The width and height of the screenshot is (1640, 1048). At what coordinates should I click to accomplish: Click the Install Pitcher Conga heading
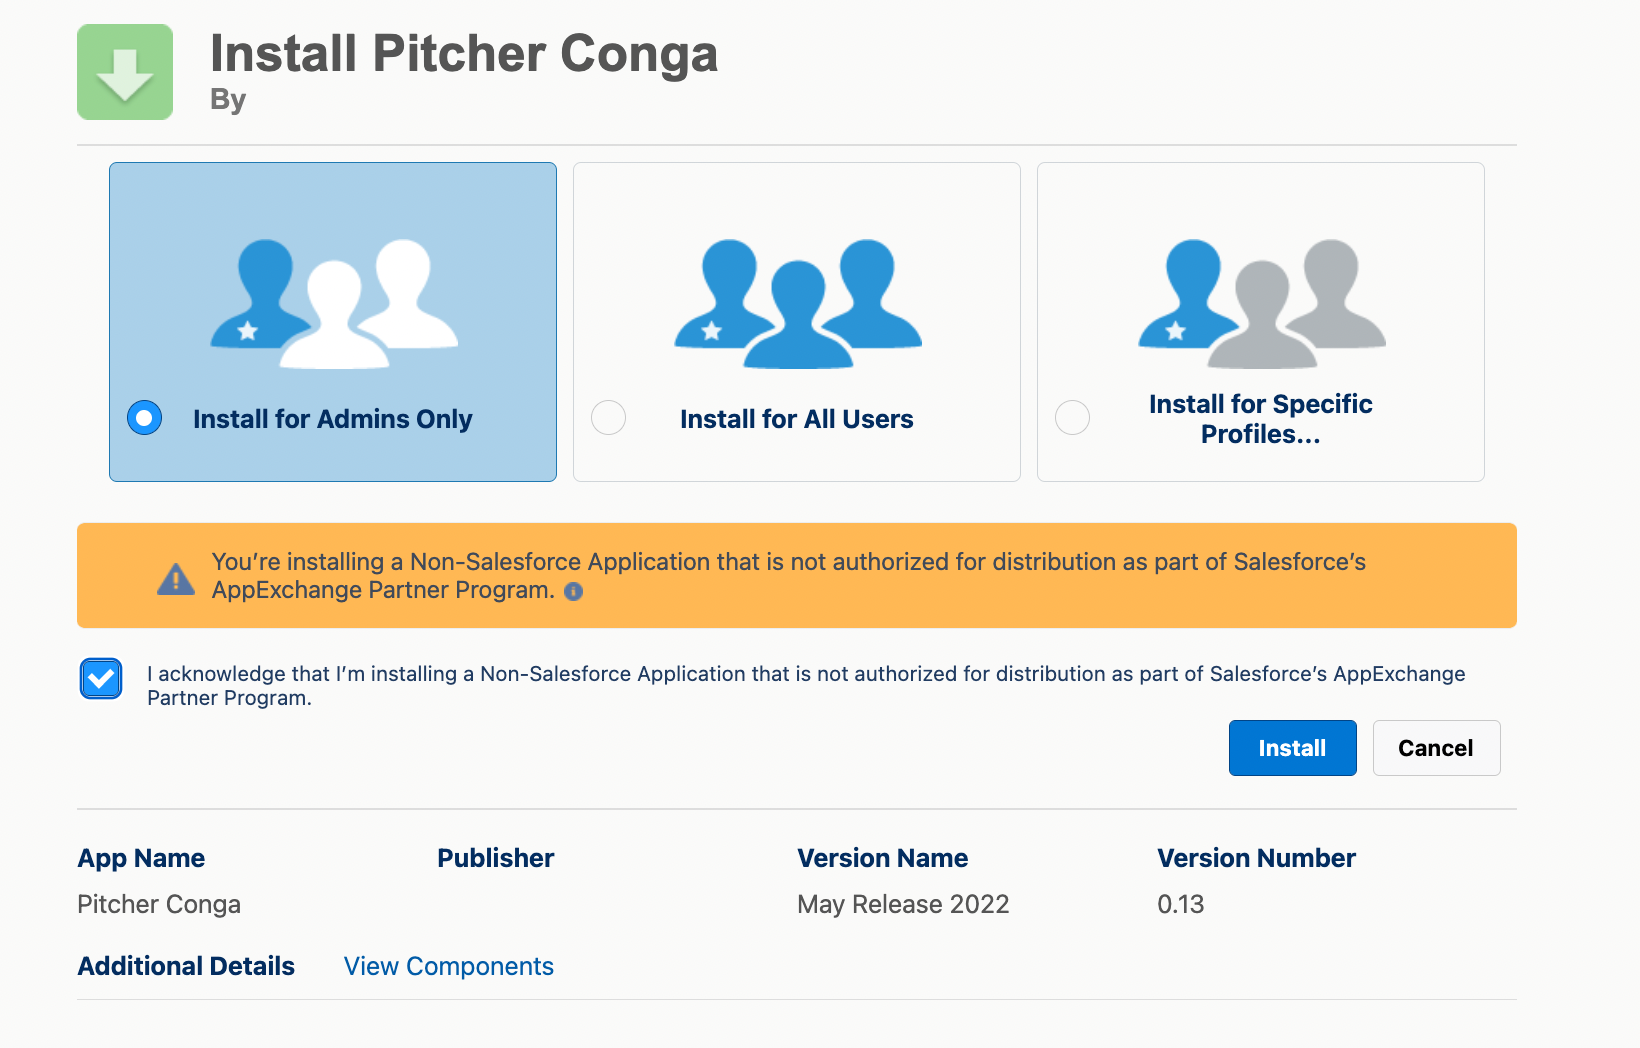pyautogui.click(x=463, y=54)
